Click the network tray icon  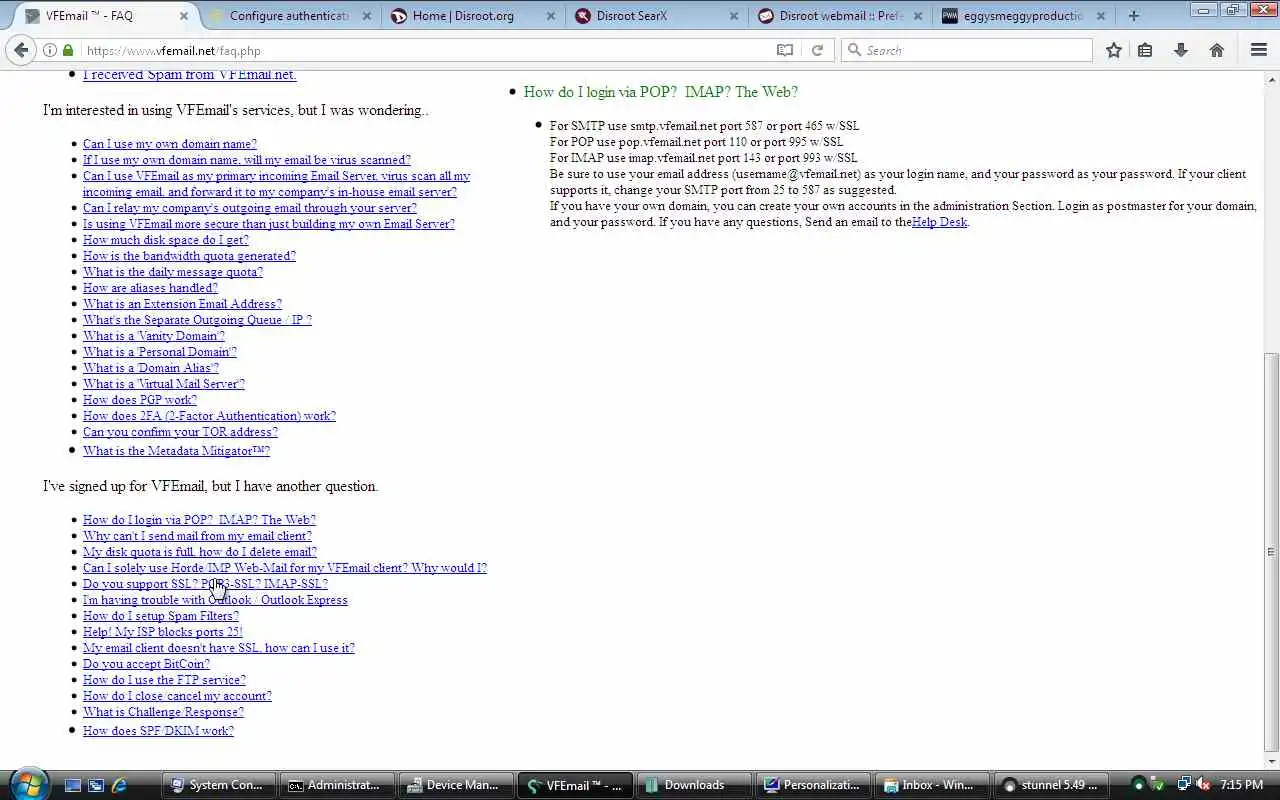(1184, 785)
